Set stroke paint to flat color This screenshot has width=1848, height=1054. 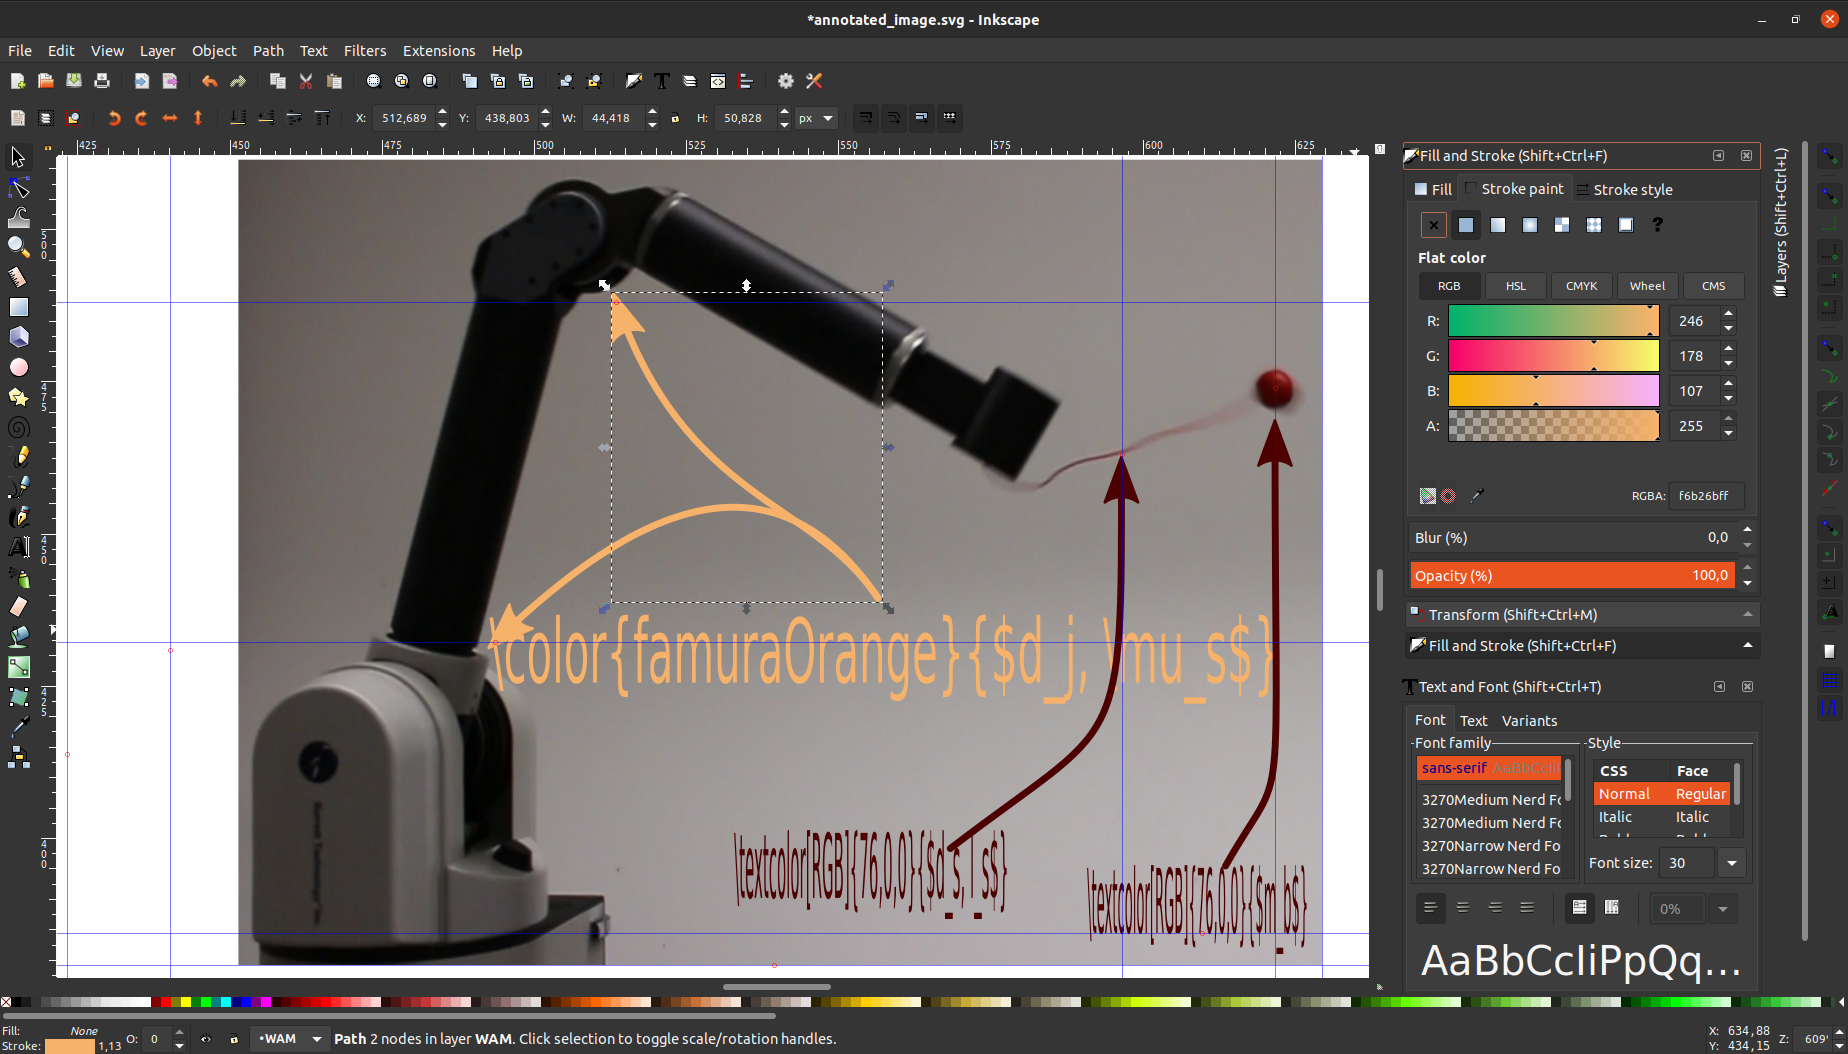point(1466,225)
